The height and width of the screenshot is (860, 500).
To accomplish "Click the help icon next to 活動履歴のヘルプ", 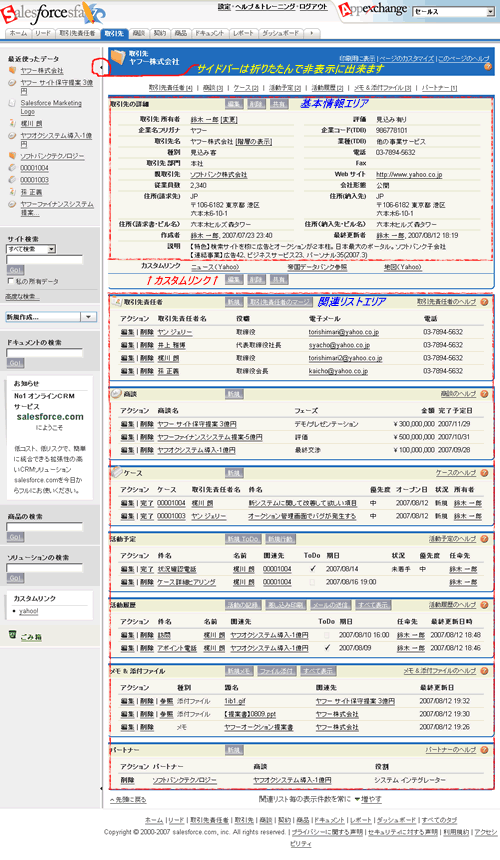I will 484,605.
